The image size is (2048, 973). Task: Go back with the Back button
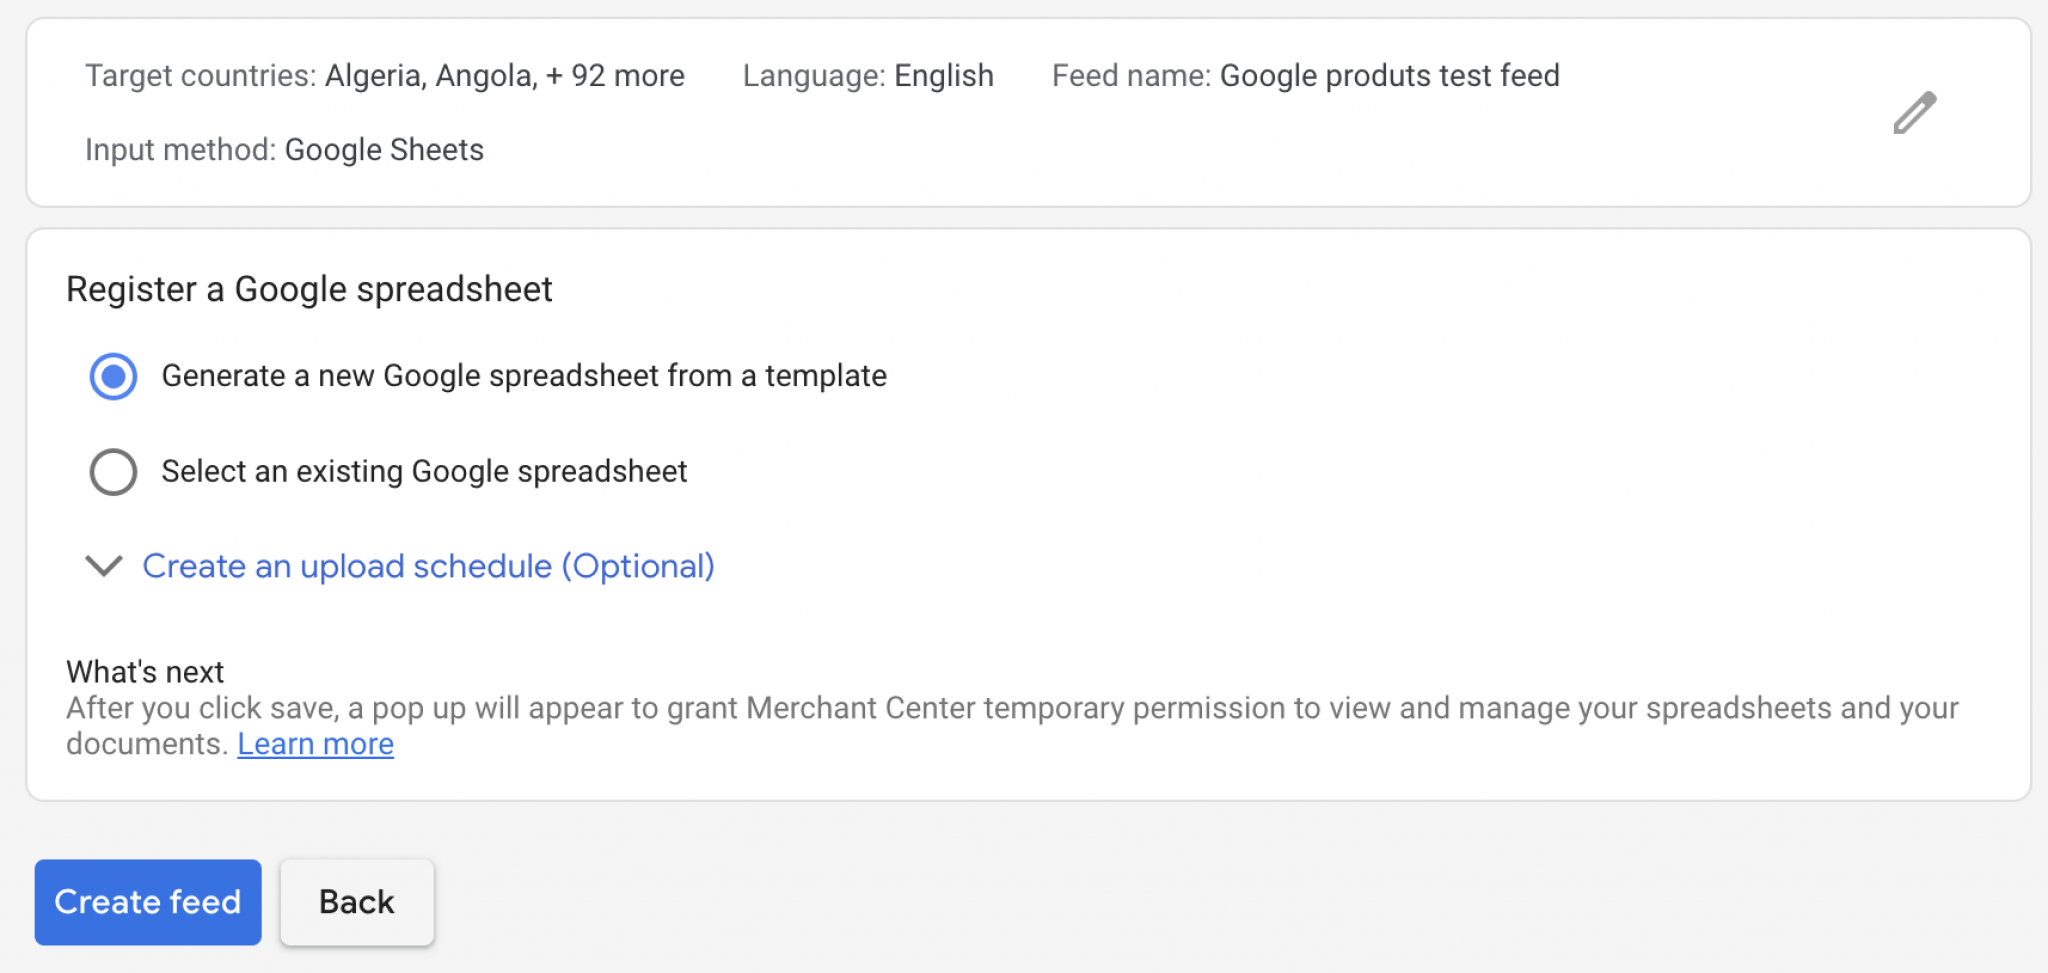point(357,902)
